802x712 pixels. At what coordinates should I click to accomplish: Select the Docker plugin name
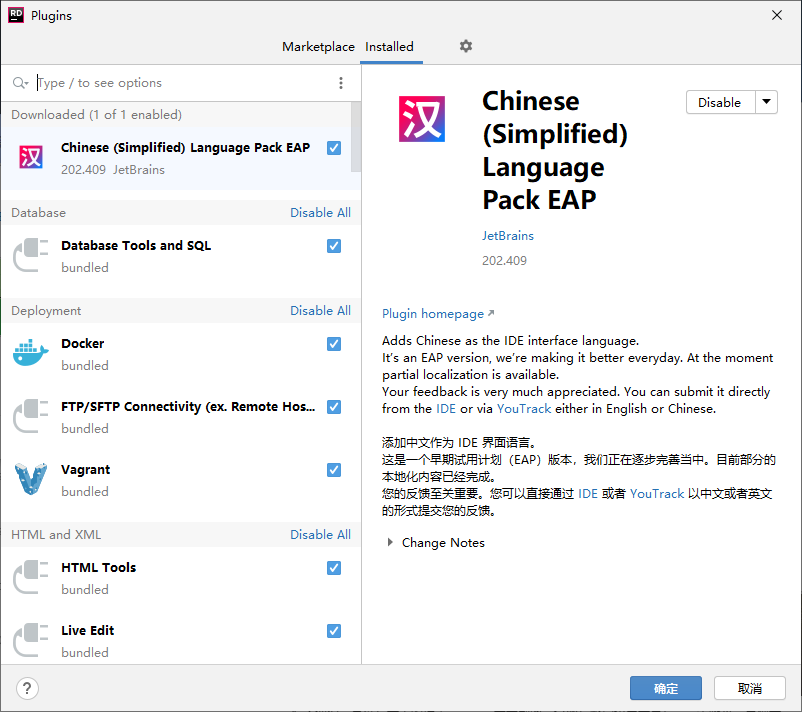coord(82,343)
